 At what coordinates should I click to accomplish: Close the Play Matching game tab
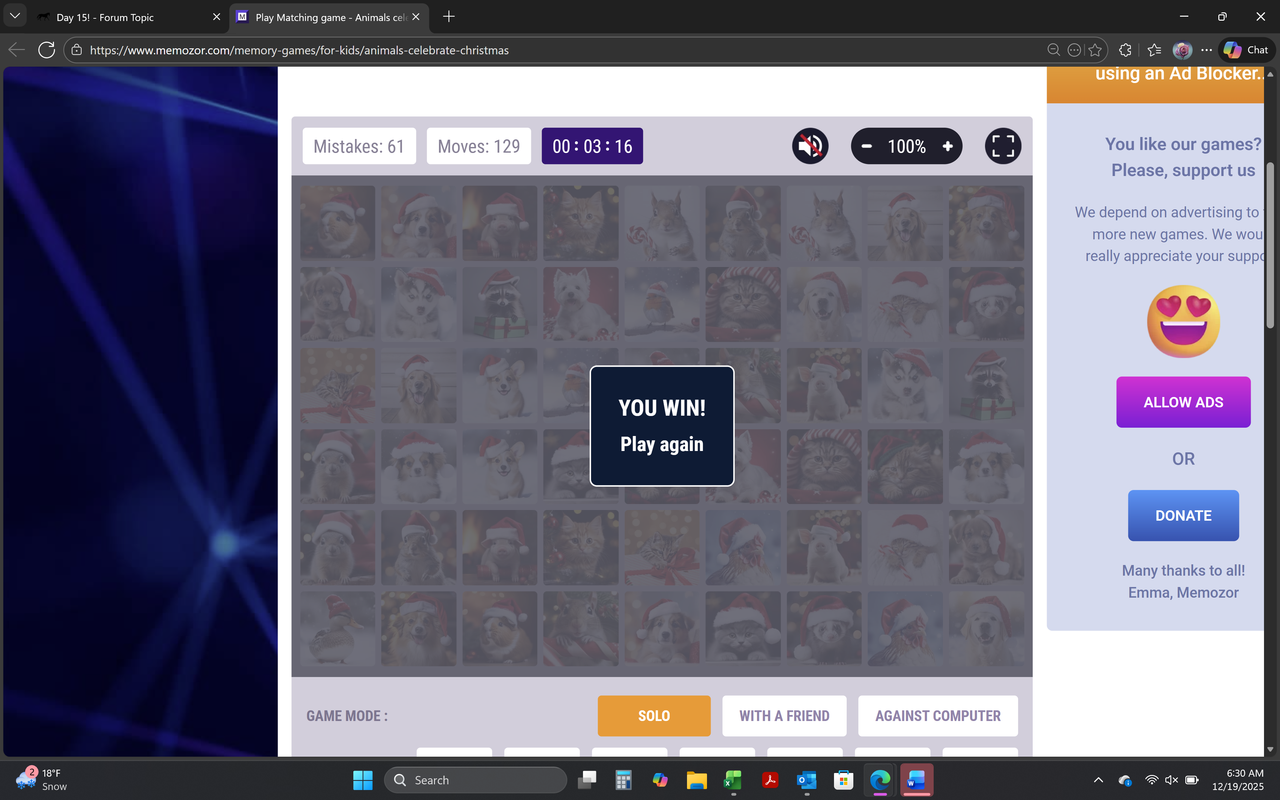(415, 17)
